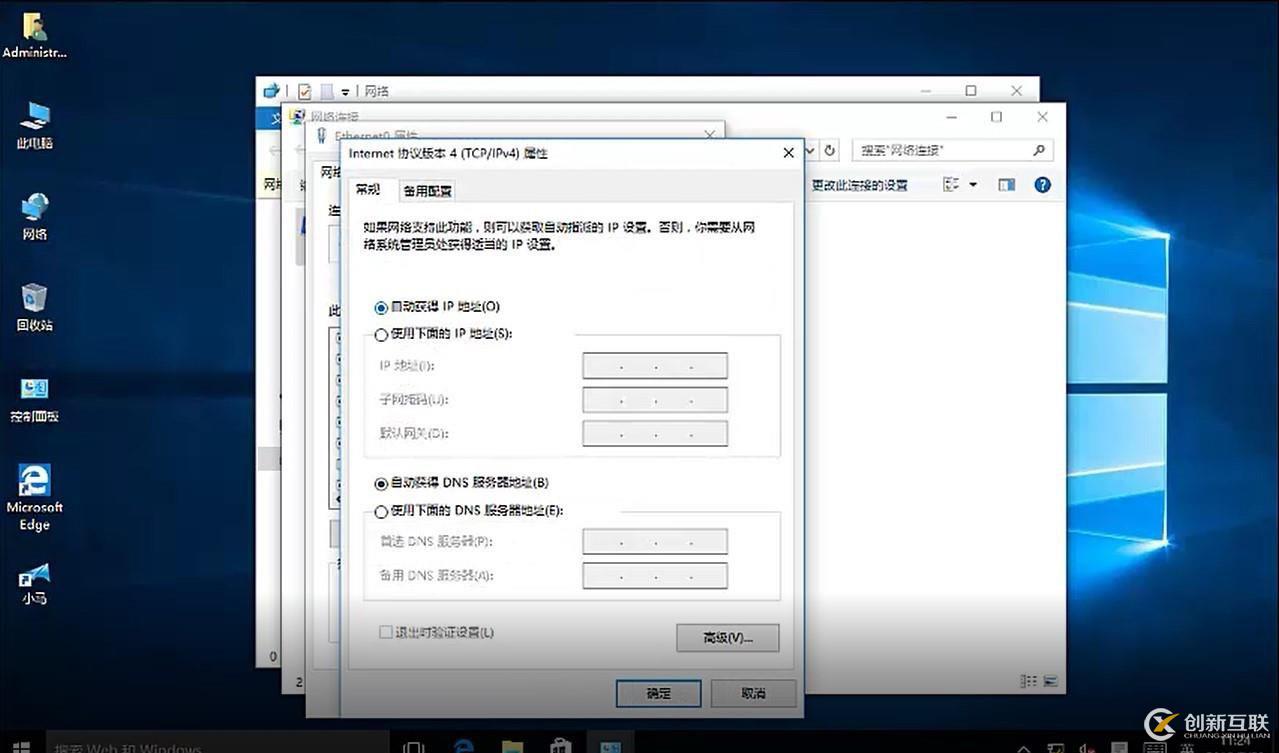Open the Store from the taskbar
This screenshot has width=1279, height=753.
click(561, 746)
